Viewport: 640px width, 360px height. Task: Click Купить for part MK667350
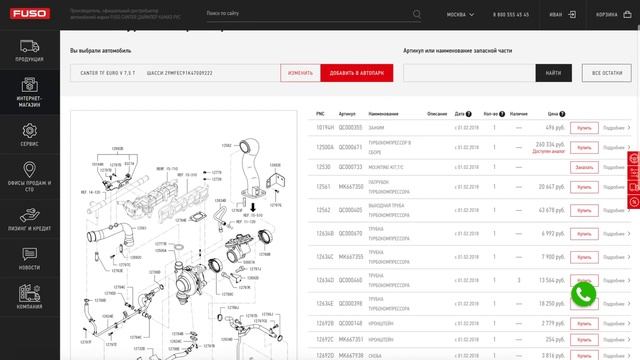(x=584, y=187)
